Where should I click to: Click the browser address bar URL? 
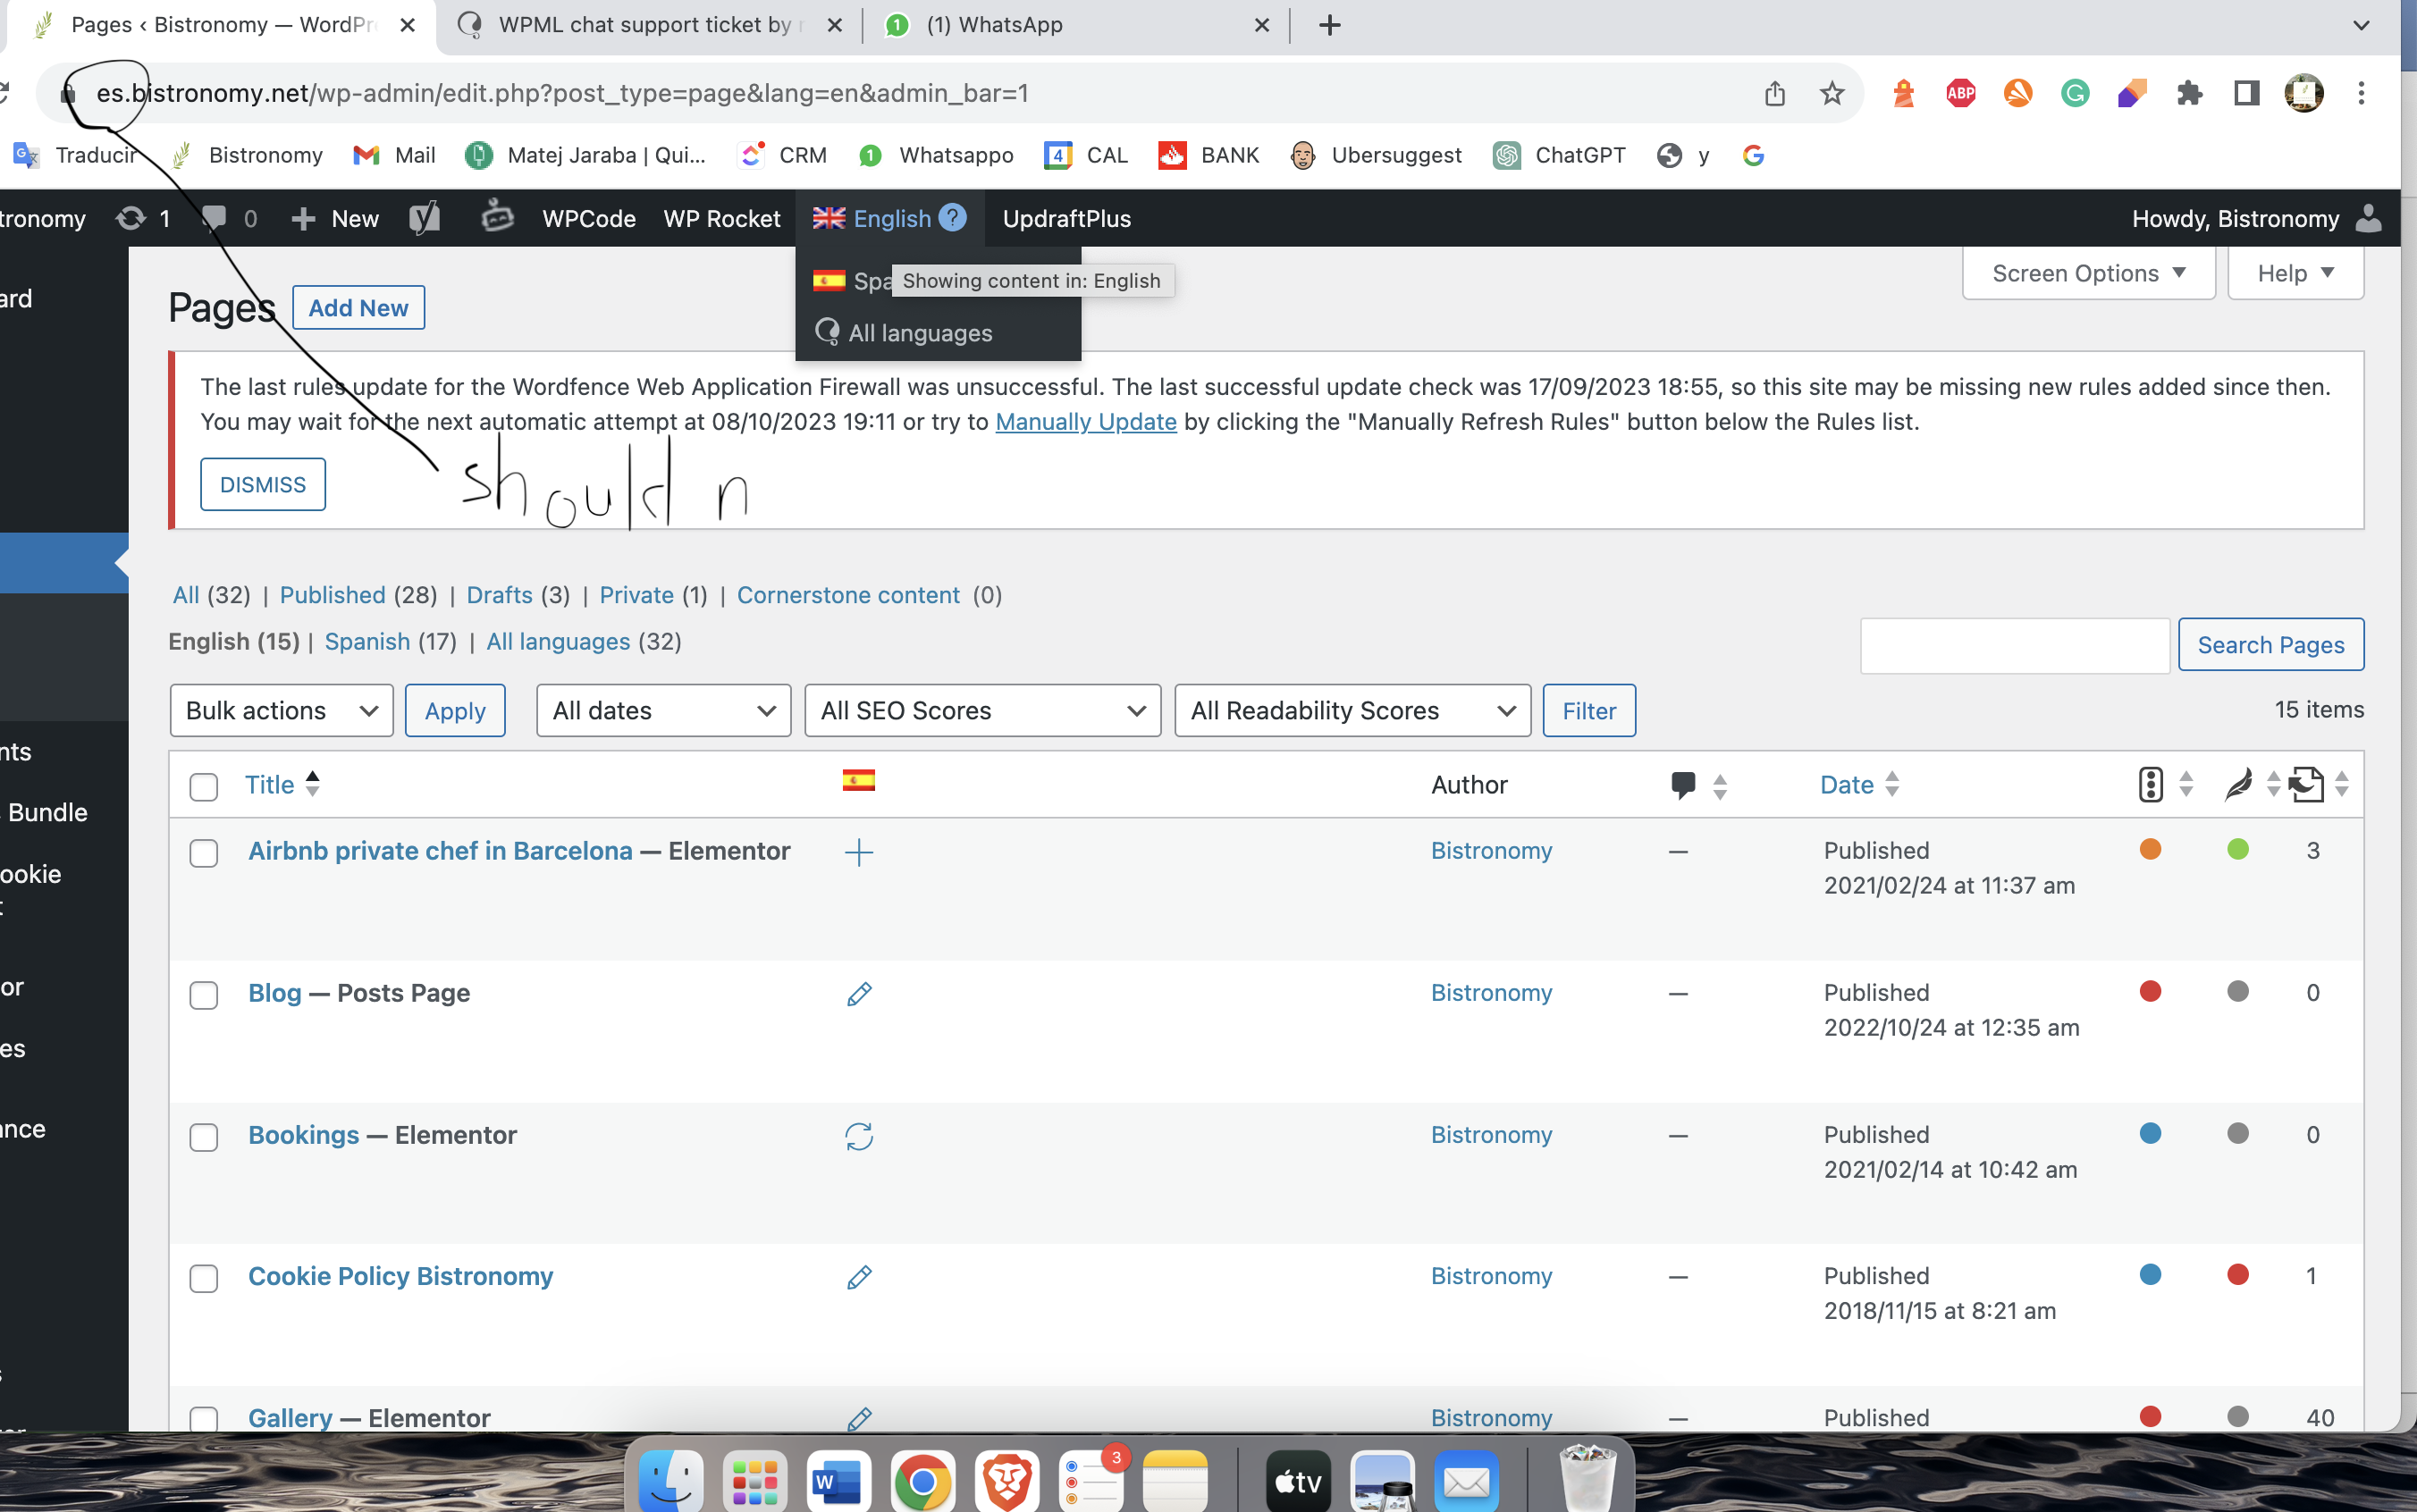click(562, 93)
